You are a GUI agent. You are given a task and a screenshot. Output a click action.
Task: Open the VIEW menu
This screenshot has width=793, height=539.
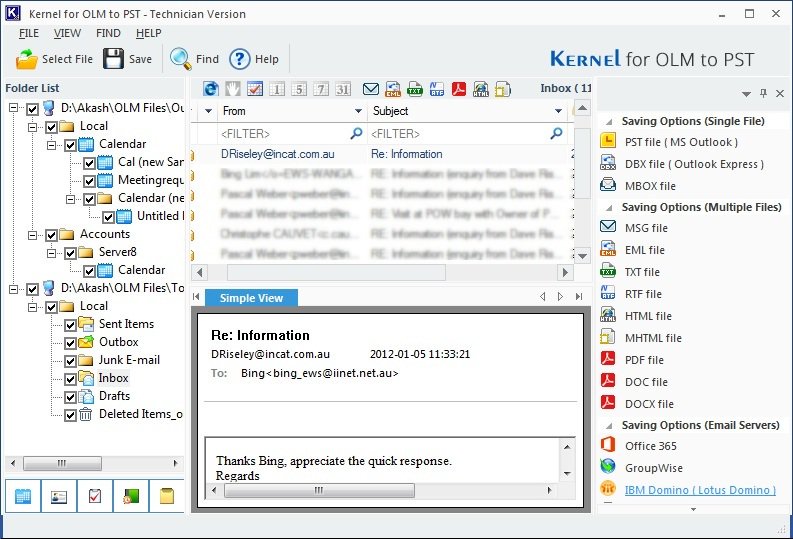point(67,33)
